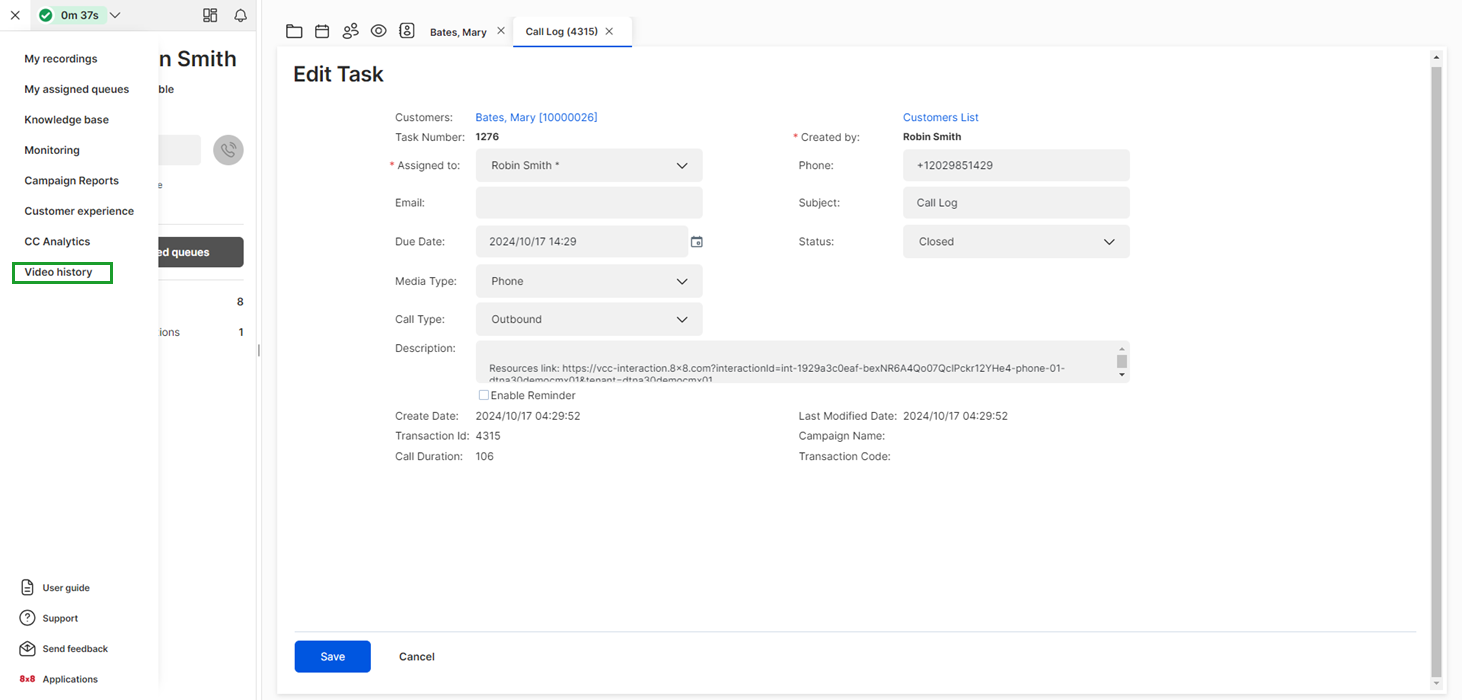Open the Status dropdown
Image resolution: width=1462 pixels, height=700 pixels.
(x=1016, y=241)
